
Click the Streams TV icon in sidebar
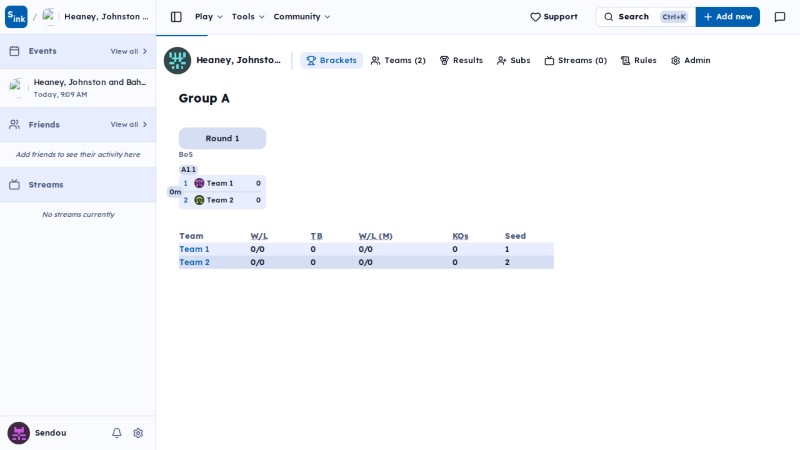[14, 185]
